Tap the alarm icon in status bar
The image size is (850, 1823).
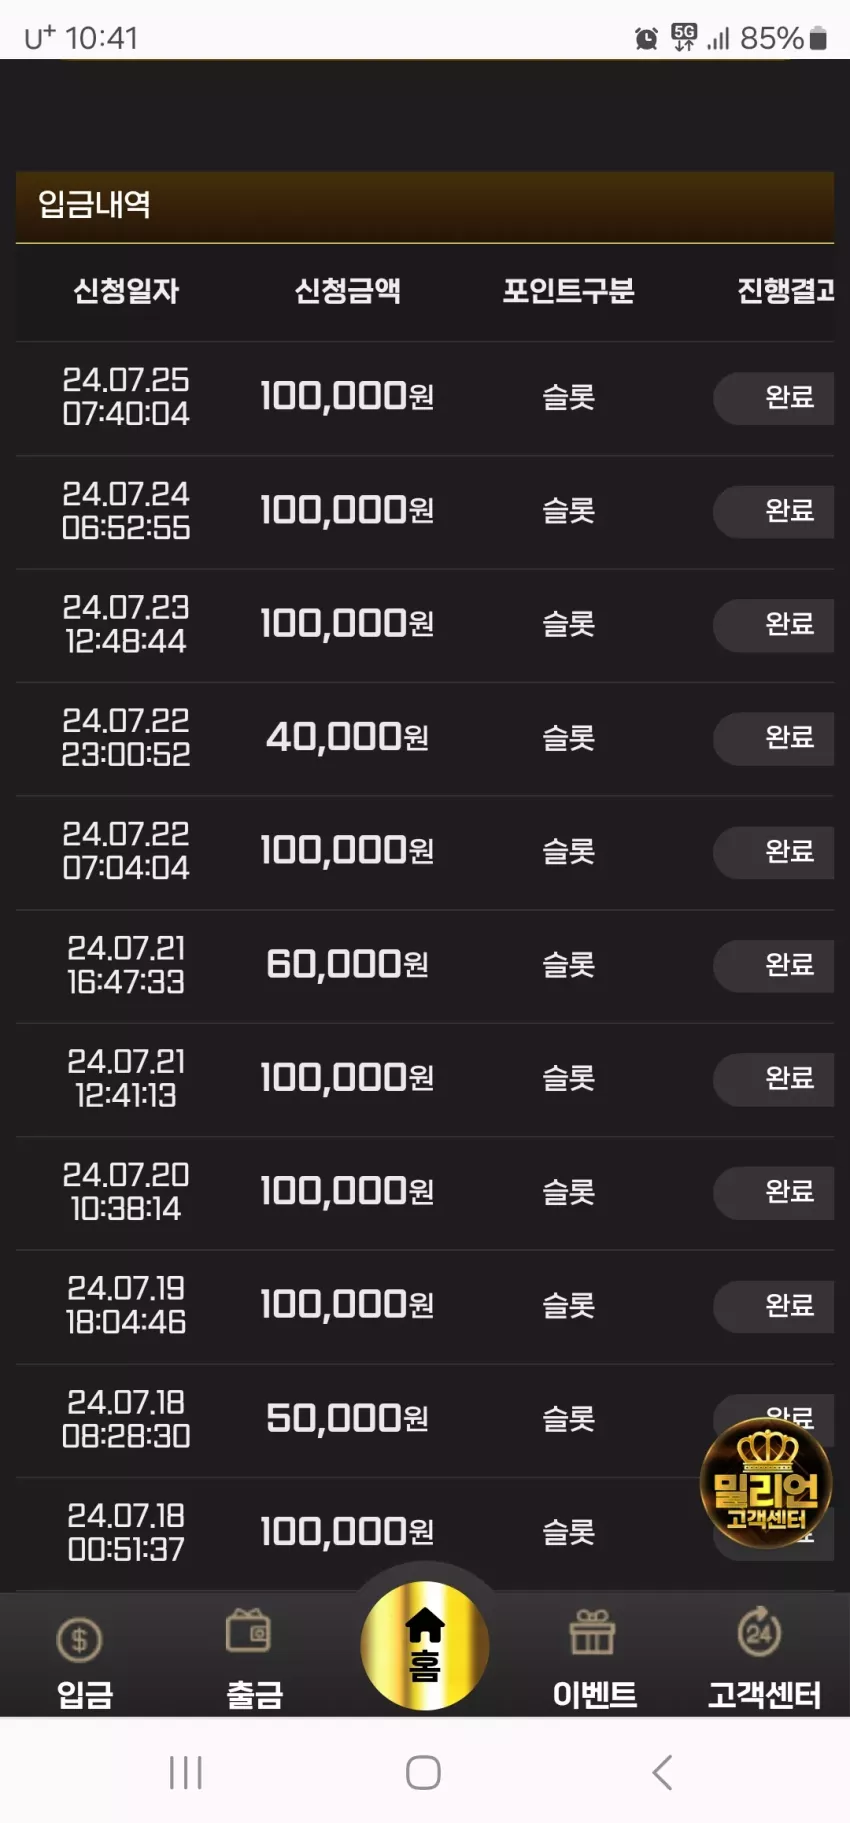tap(646, 38)
